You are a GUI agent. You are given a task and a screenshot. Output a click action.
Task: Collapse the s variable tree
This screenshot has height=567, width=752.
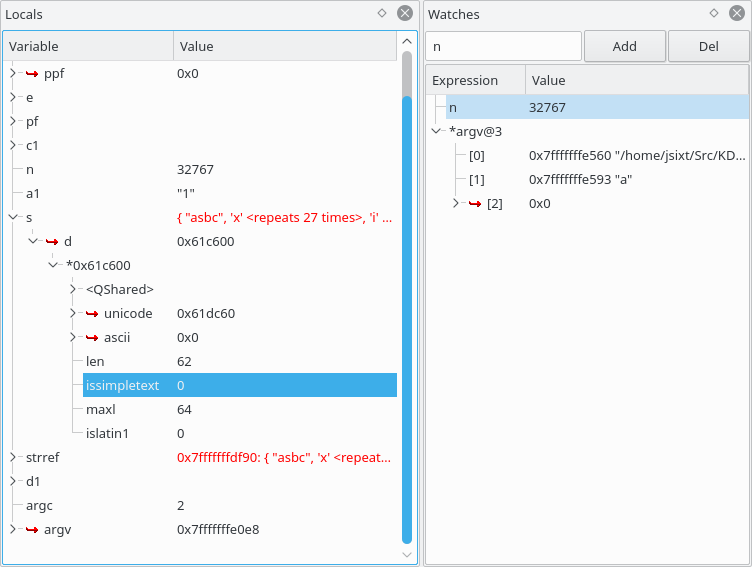click(x=13, y=217)
